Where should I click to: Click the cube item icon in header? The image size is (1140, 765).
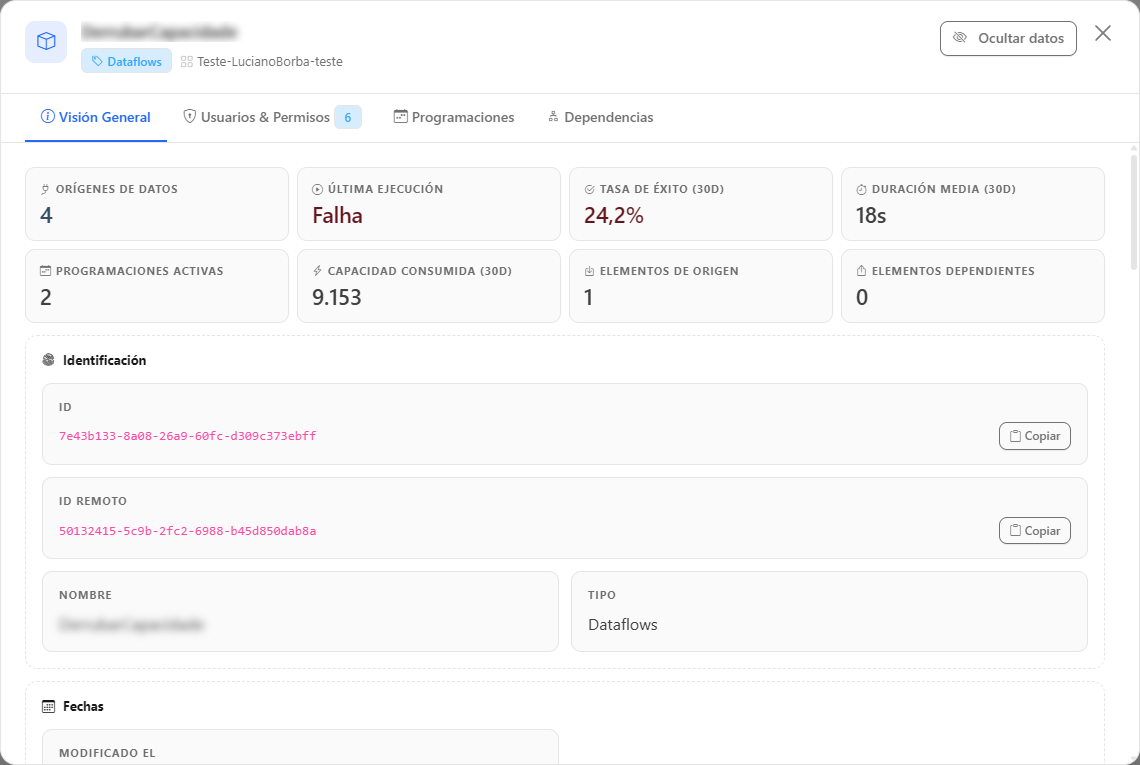point(46,41)
